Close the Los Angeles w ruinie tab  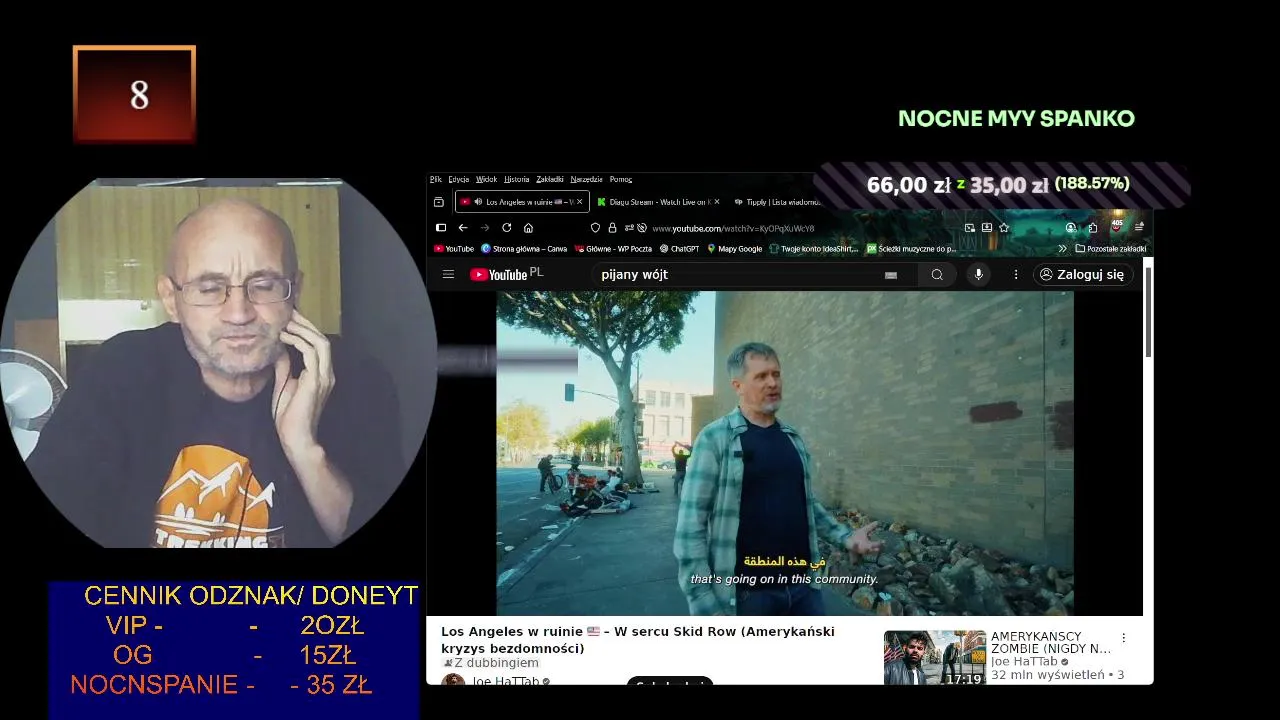[579, 202]
